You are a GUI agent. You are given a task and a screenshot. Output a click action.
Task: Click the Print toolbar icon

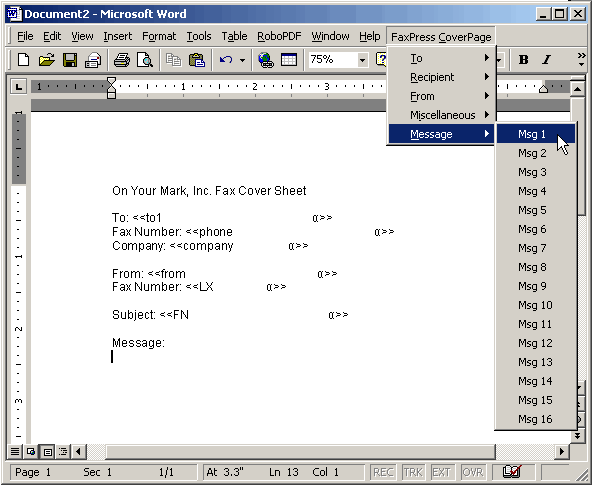pyautogui.click(x=122, y=60)
